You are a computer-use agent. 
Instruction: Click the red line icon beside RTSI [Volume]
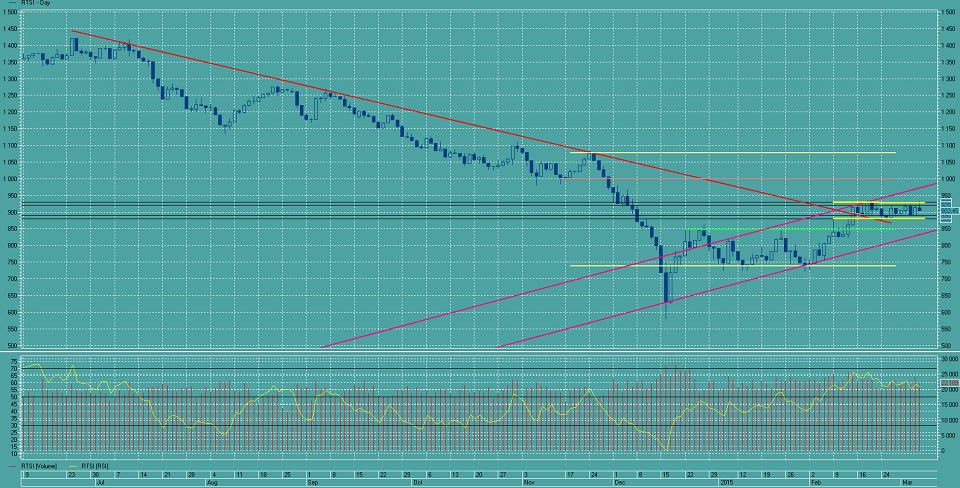(10, 466)
